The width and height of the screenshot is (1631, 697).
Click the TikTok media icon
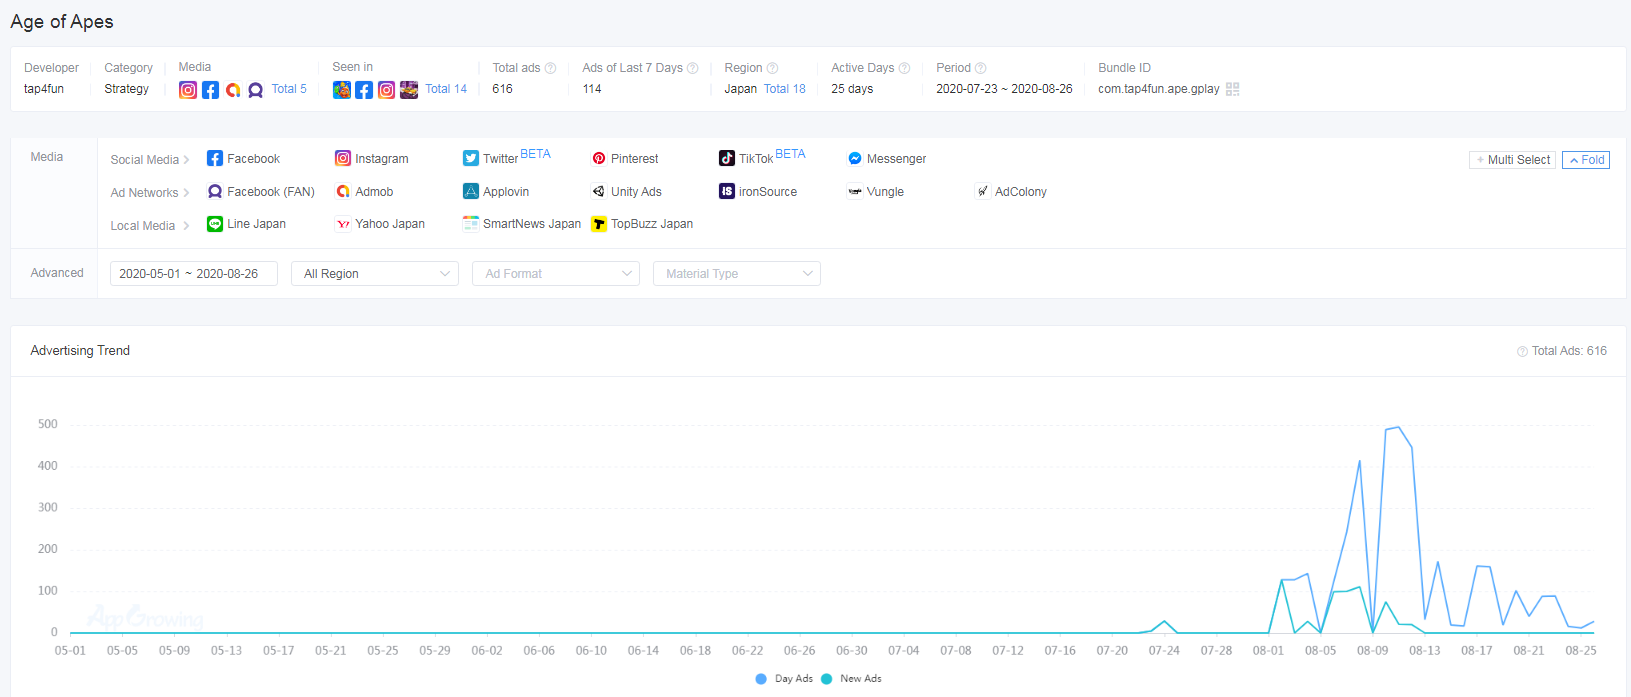727,159
